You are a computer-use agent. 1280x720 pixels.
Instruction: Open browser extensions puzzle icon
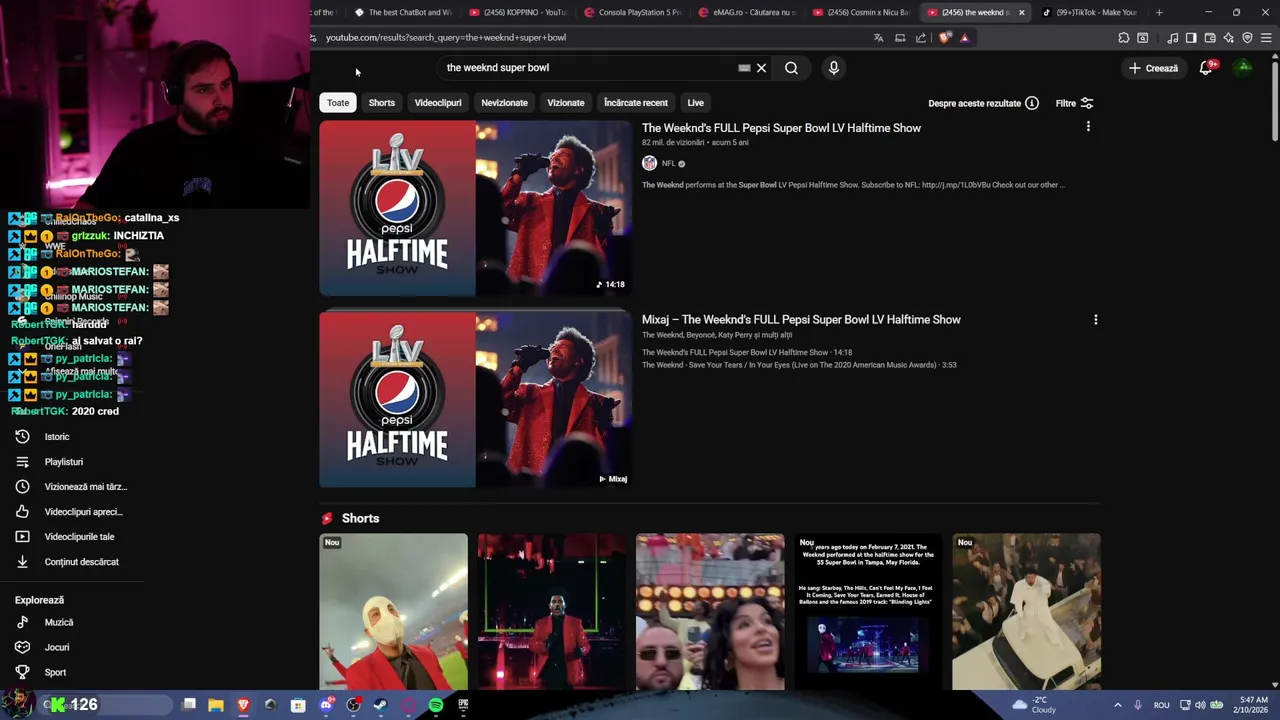point(1124,38)
